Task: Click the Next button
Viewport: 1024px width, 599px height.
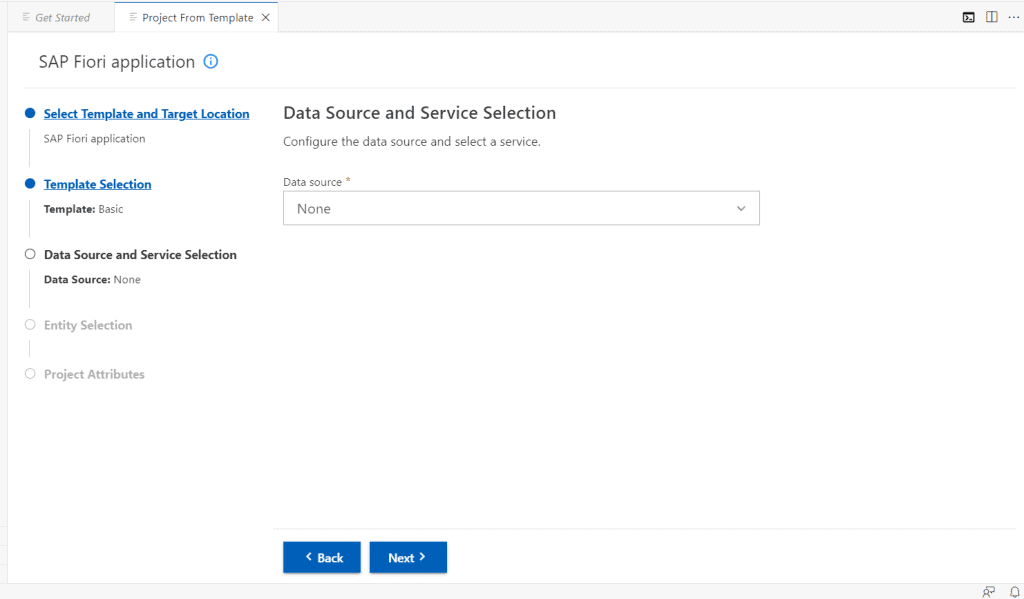Action: coord(408,557)
